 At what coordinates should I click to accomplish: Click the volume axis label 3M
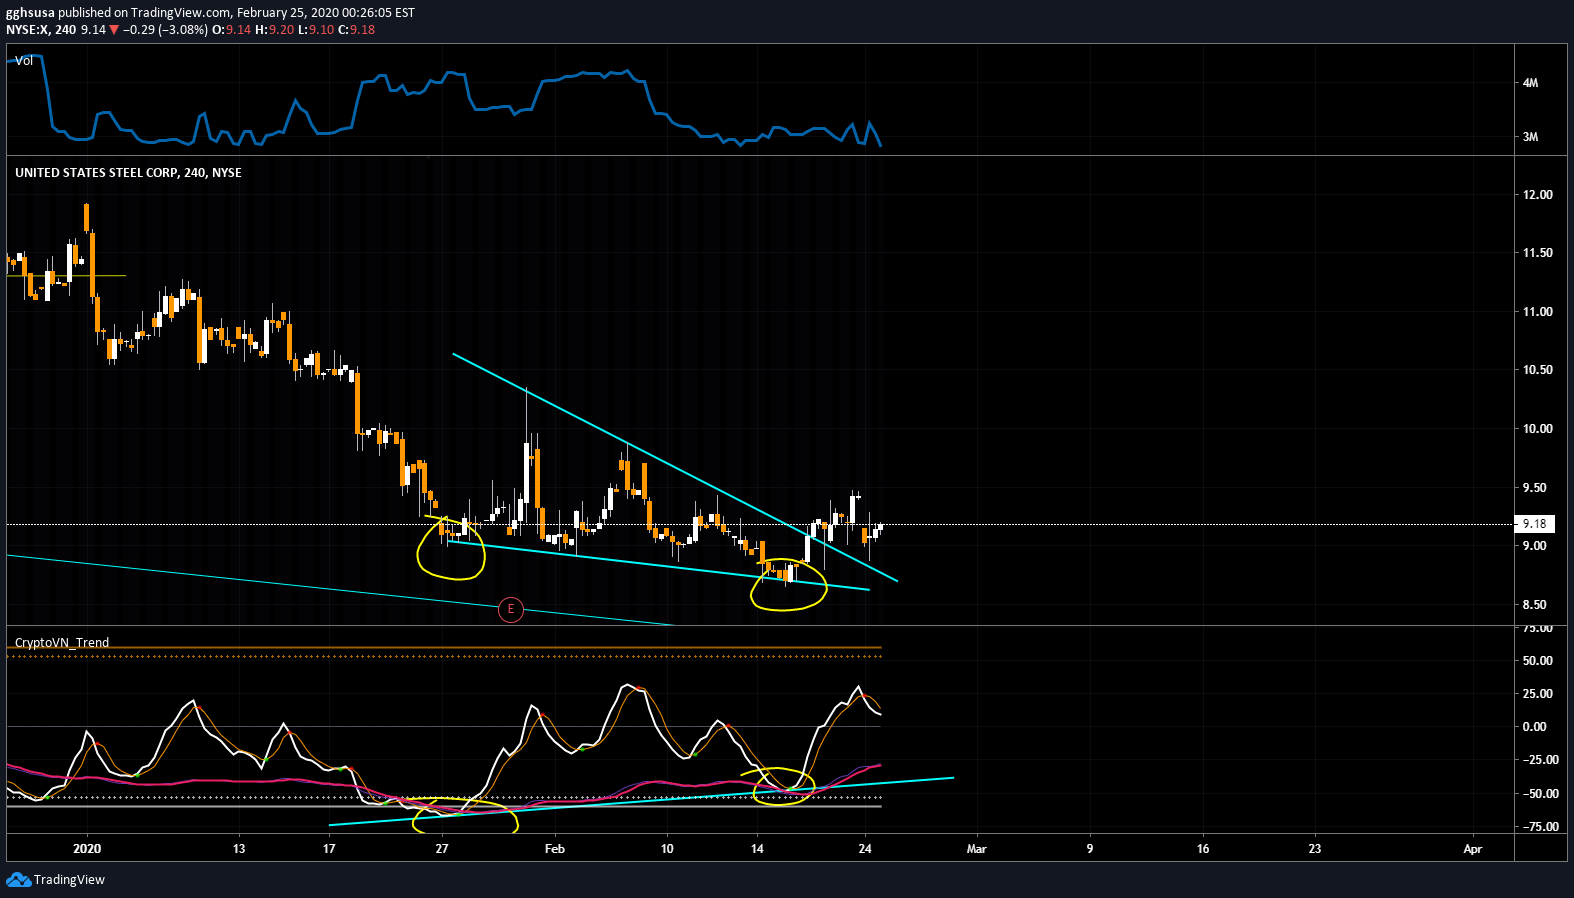coord(1530,137)
